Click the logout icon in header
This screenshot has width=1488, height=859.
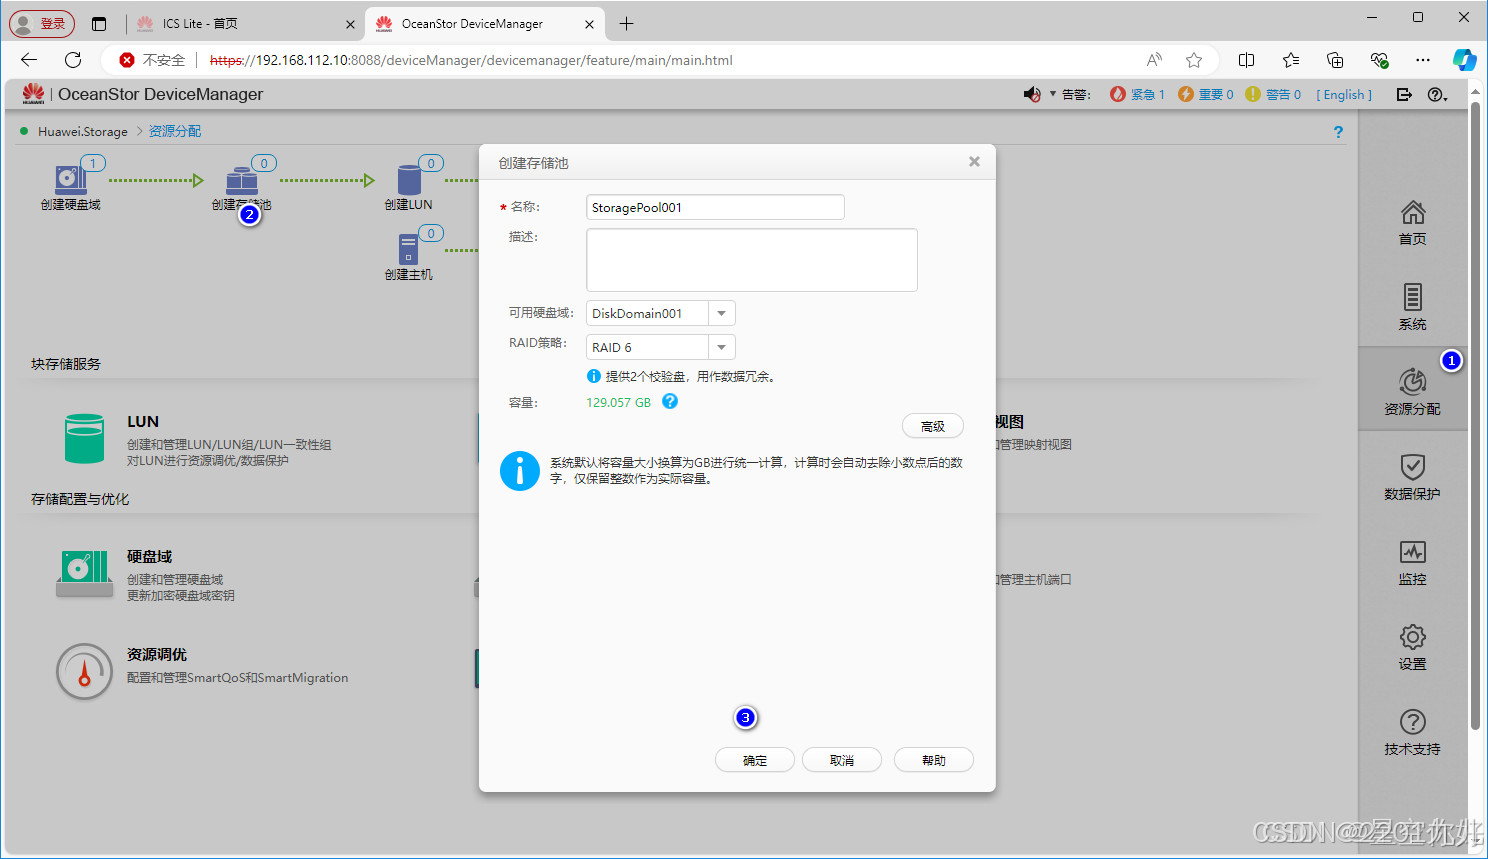click(x=1404, y=94)
